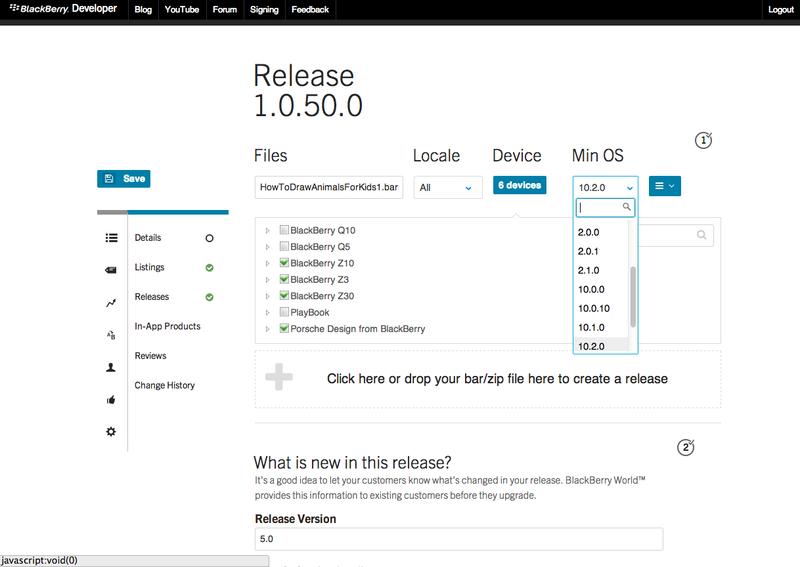This screenshot has height=567, width=800.
Task: Click the 6 devices button
Action: pos(519,185)
